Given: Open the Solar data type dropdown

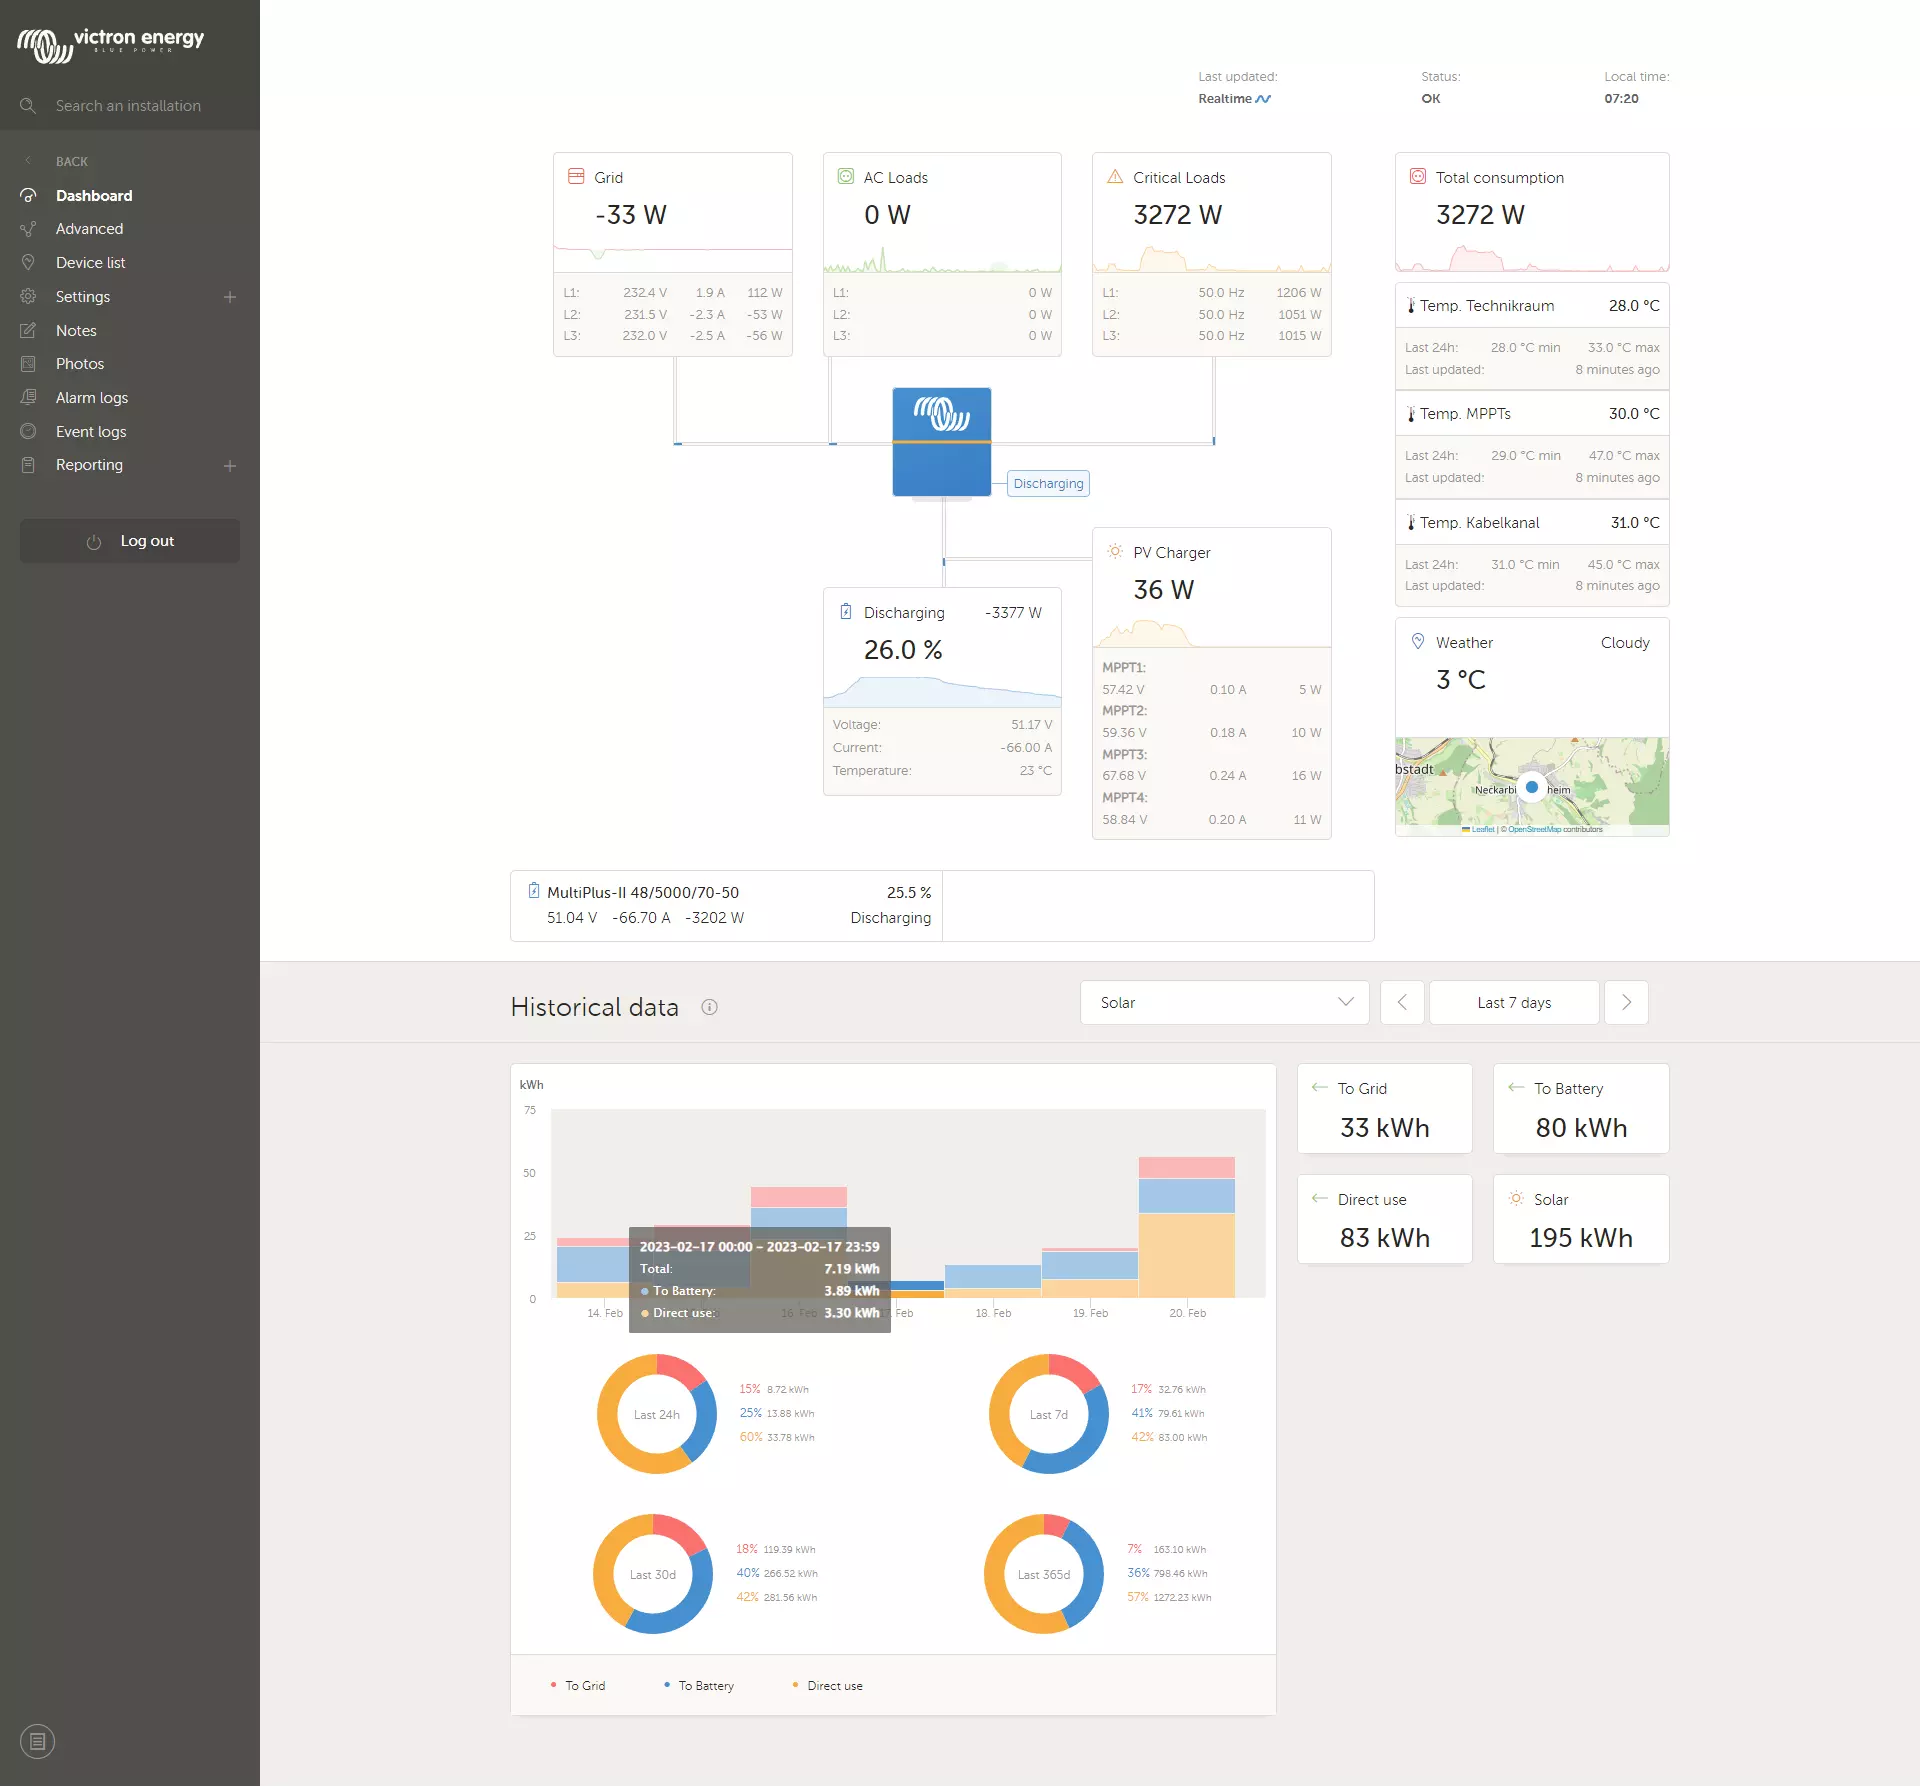Looking at the screenshot, I should [1224, 1002].
